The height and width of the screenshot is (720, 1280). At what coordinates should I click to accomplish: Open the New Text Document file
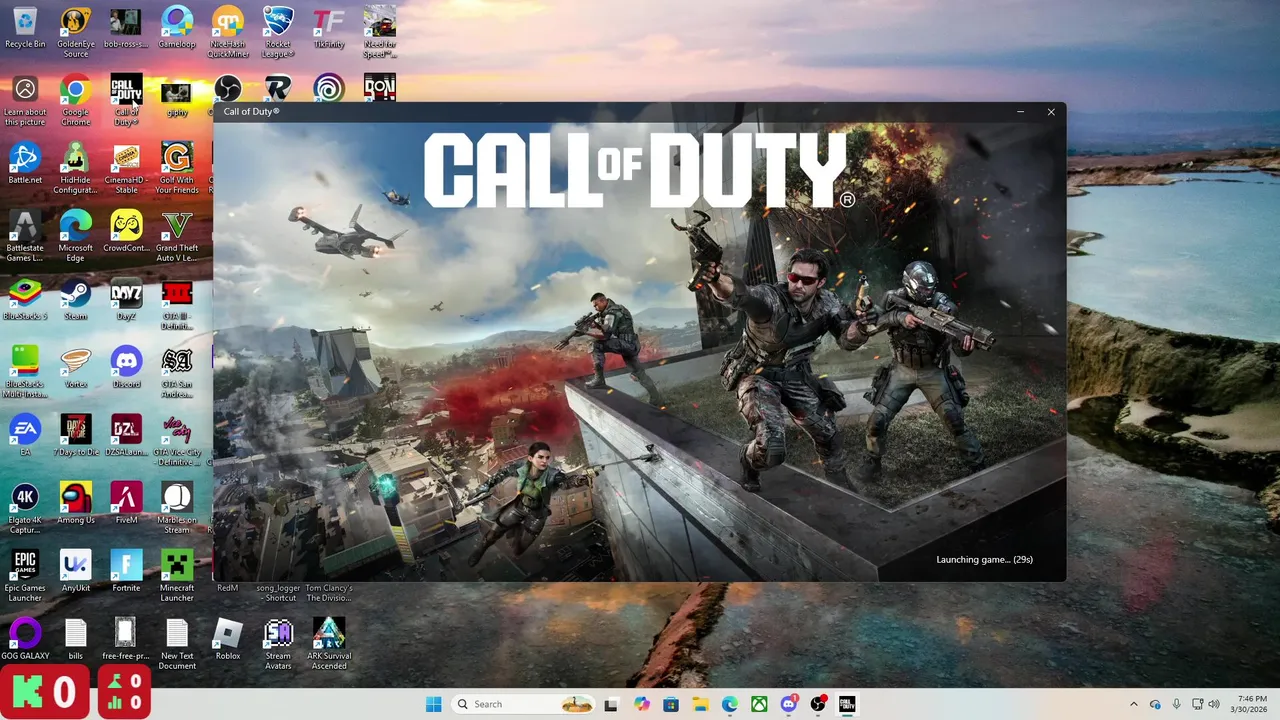coord(177,644)
